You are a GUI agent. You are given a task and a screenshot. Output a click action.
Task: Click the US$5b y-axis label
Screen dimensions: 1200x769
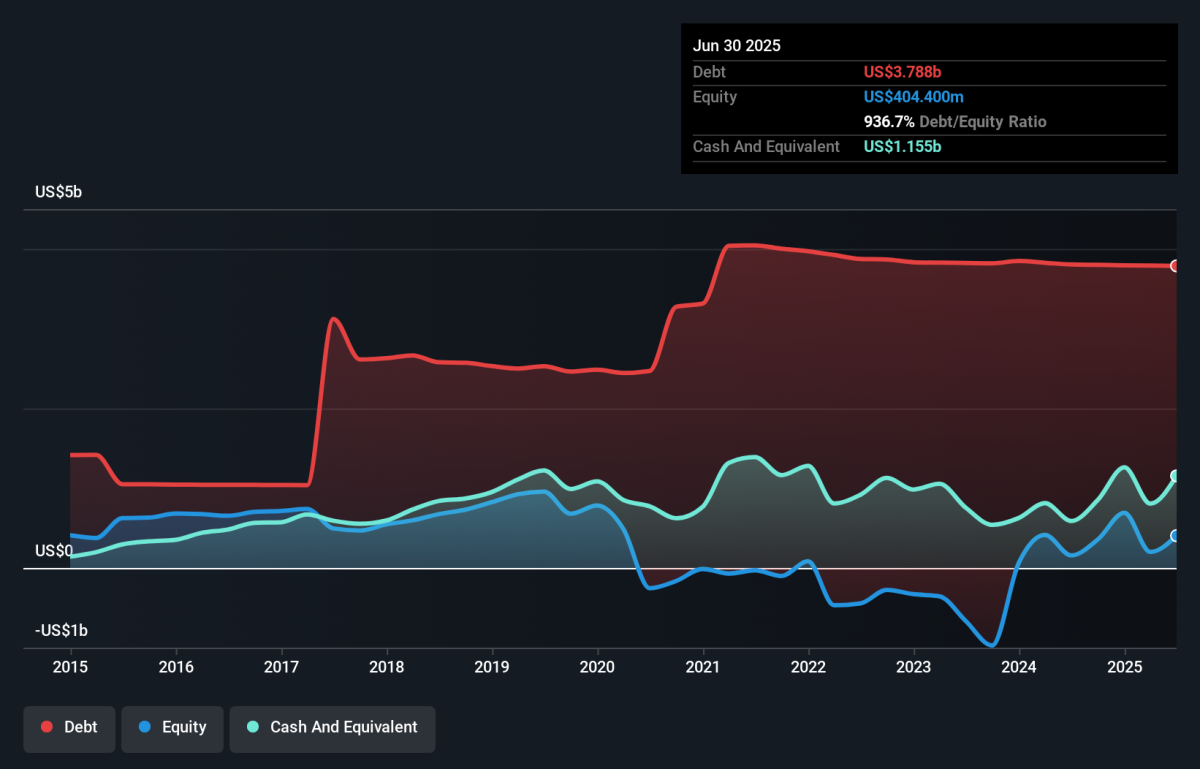point(58,192)
